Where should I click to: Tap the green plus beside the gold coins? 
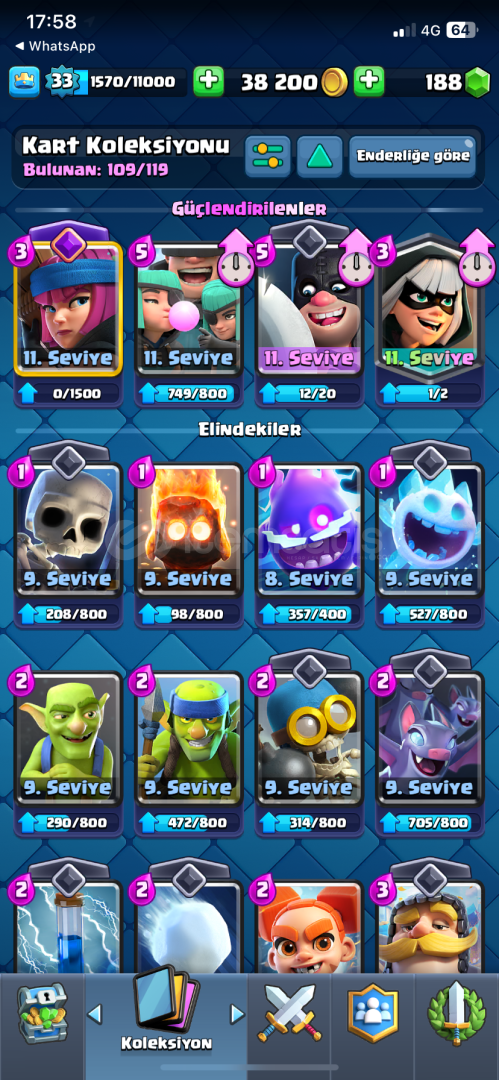(x=208, y=82)
